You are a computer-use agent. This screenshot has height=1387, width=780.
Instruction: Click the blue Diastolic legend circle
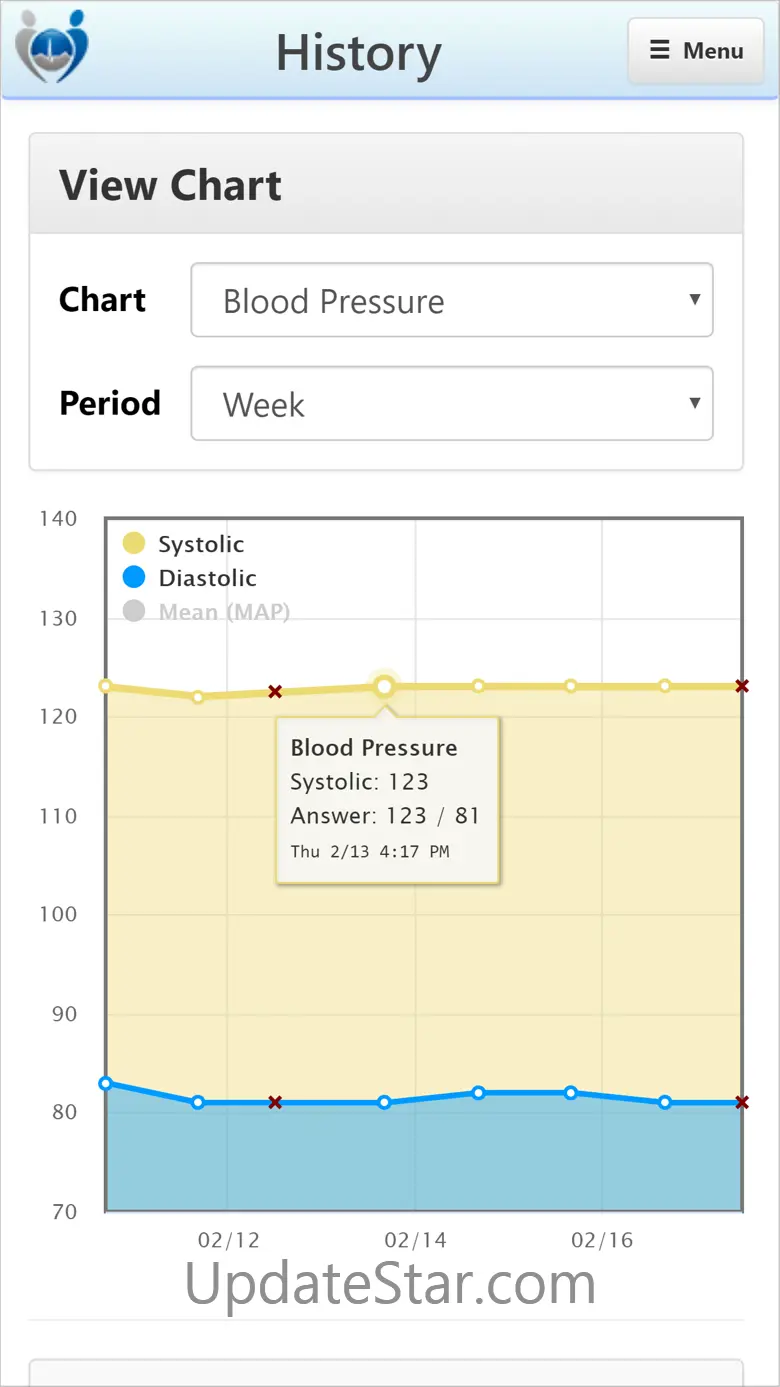(x=134, y=578)
